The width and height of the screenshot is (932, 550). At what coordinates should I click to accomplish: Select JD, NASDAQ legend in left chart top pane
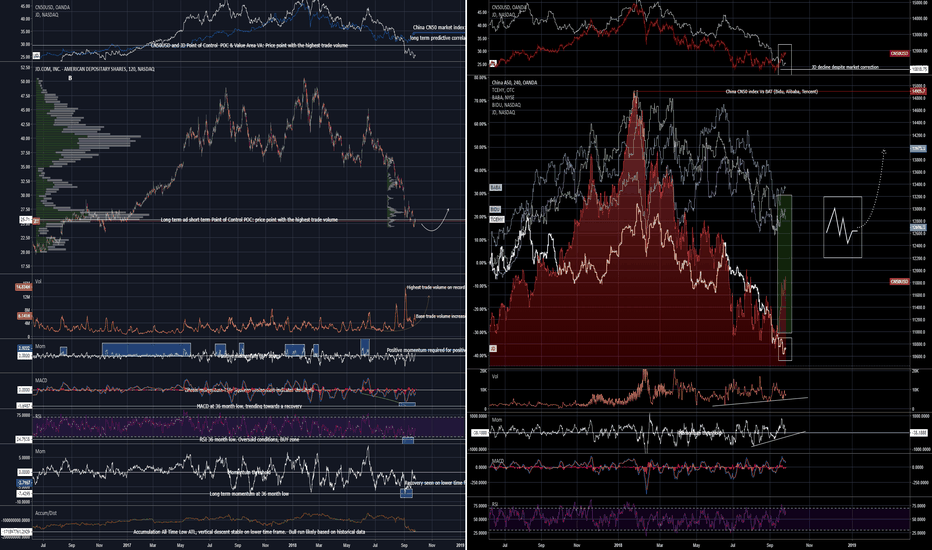pos(46,14)
